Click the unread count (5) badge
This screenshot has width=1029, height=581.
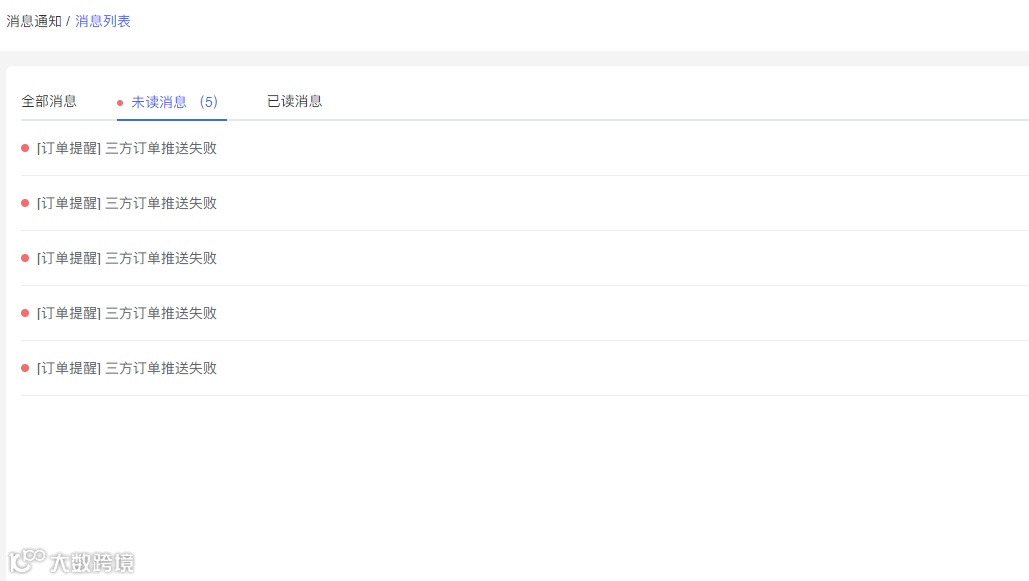pyautogui.click(x=208, y=102)
